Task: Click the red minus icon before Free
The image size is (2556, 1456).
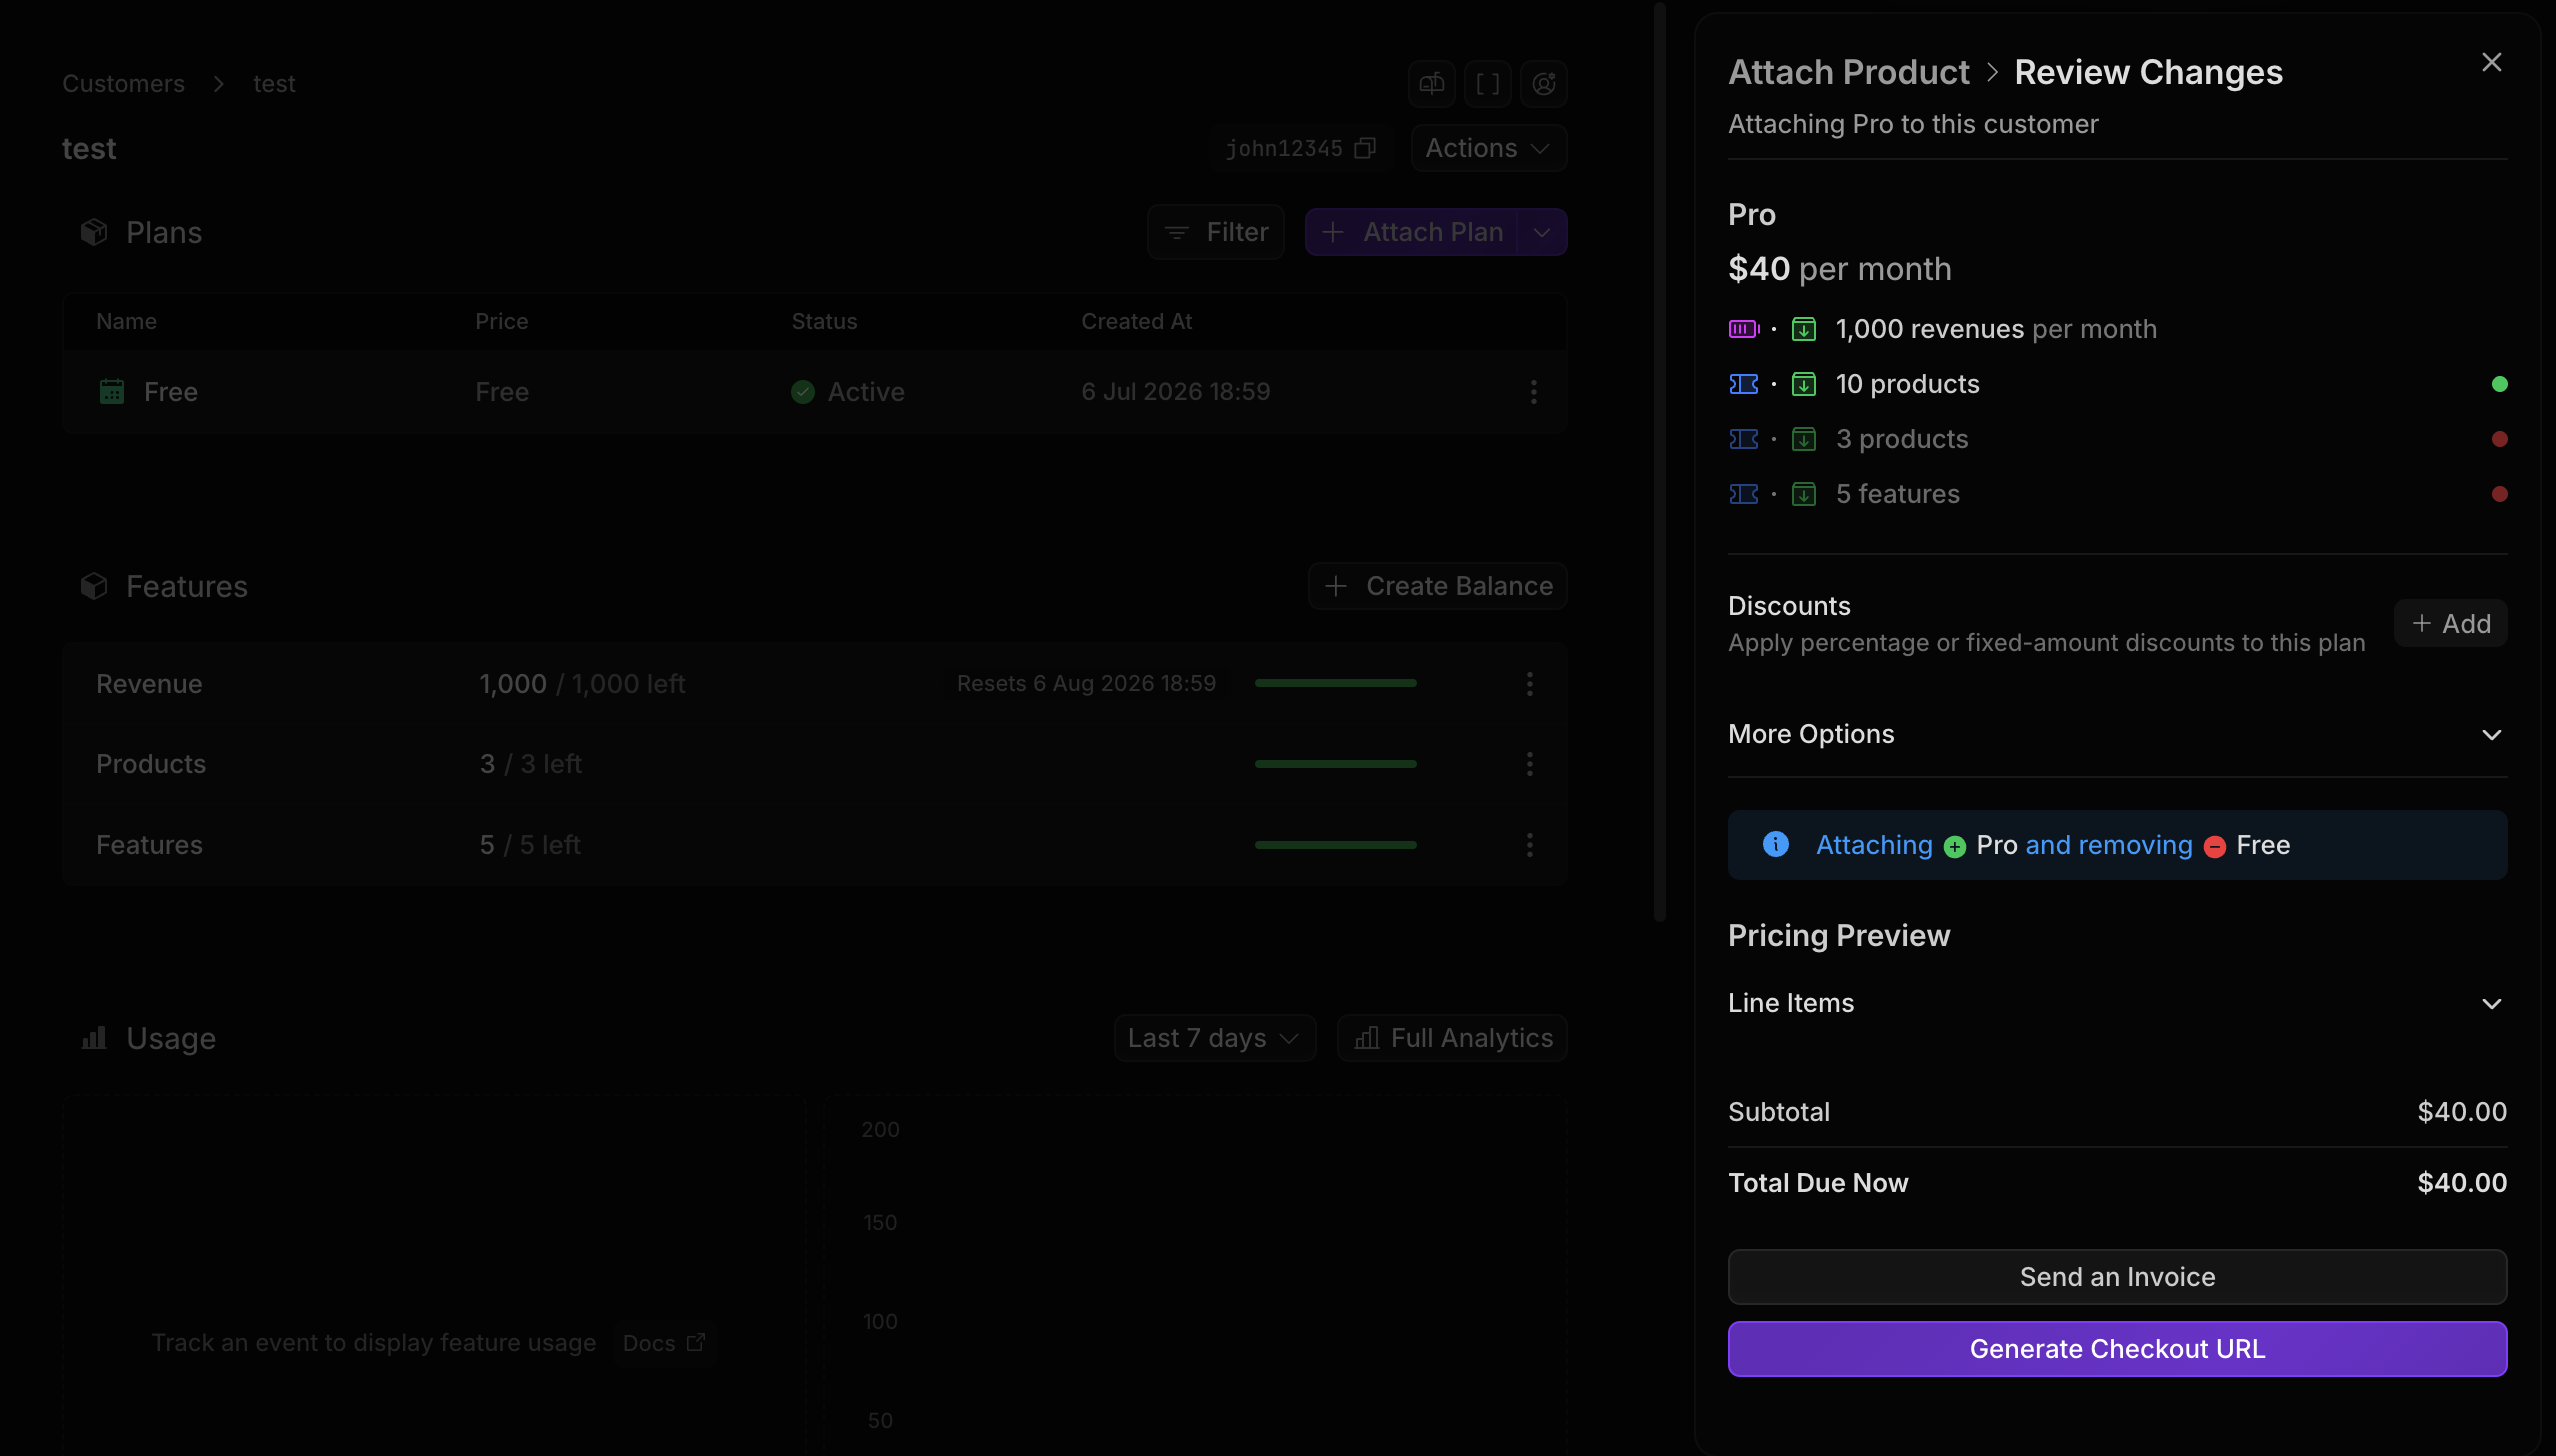Action: 2215,847
